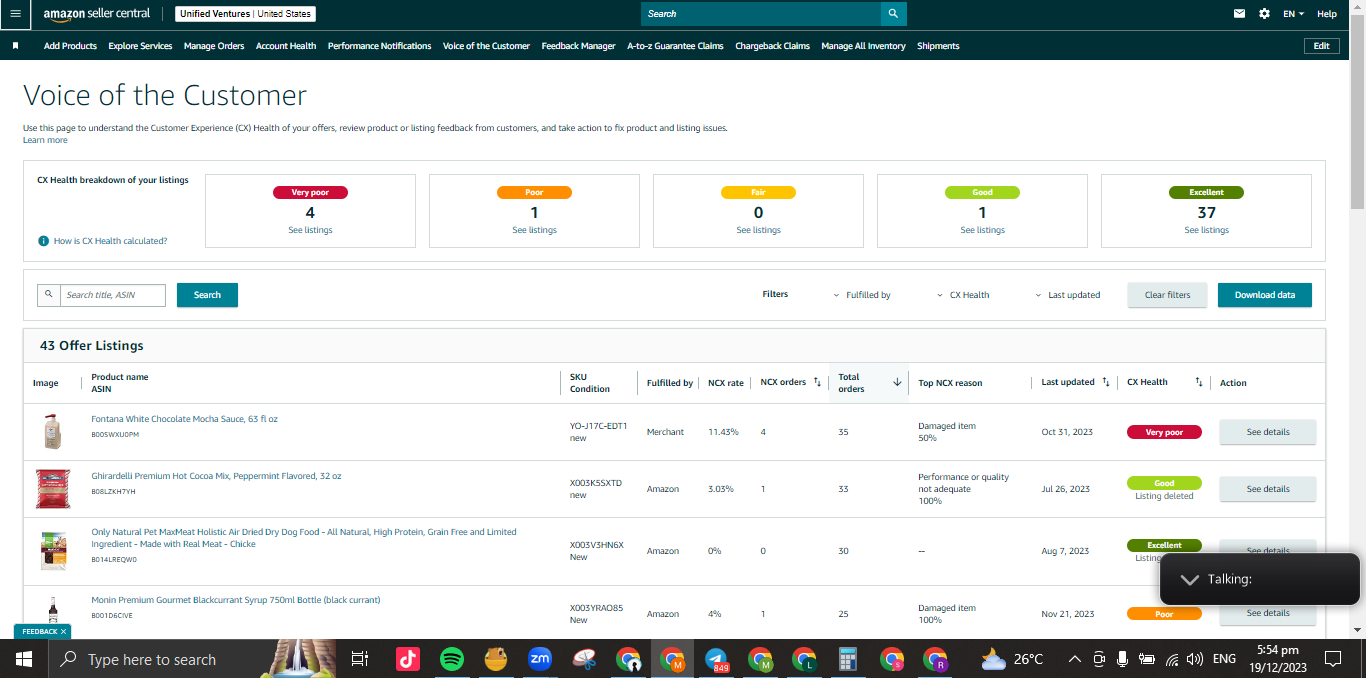Click the top Search bar field

point(761,14)
